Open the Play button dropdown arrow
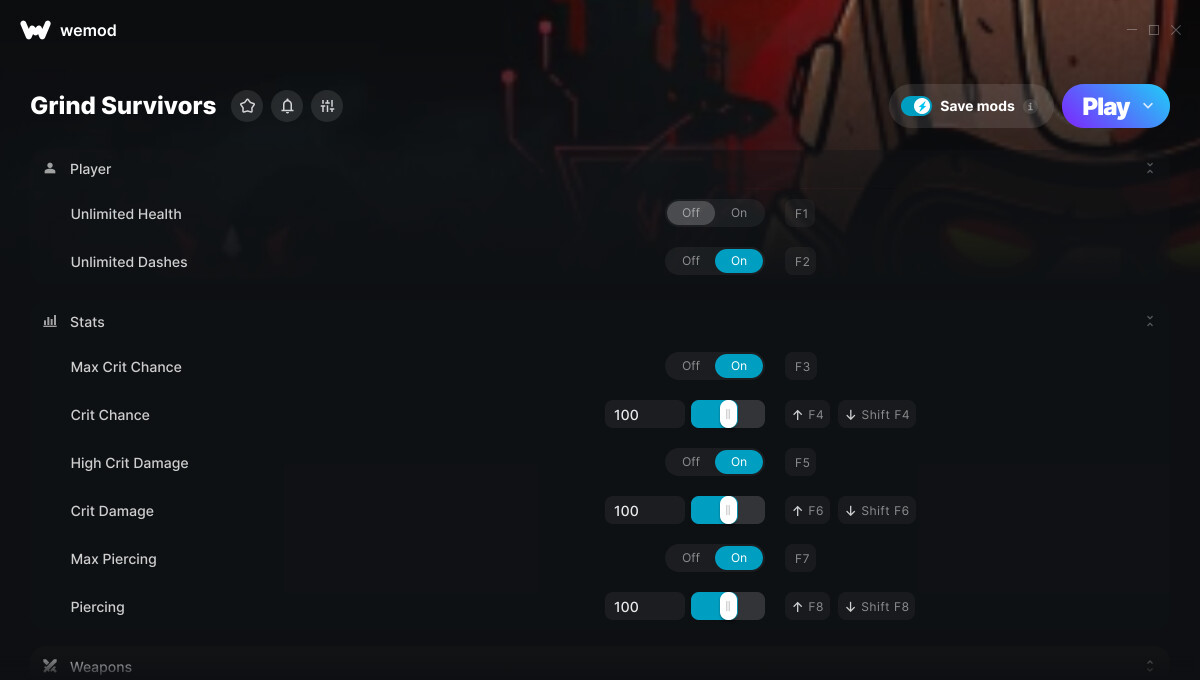 [x=1148, y=106]
